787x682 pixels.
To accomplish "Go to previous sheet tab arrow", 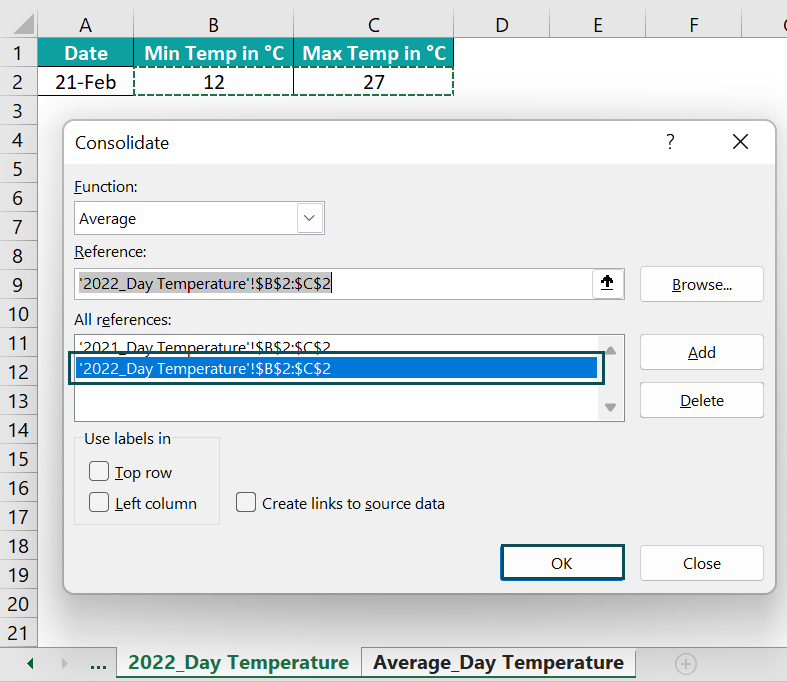I will (31, 664).
